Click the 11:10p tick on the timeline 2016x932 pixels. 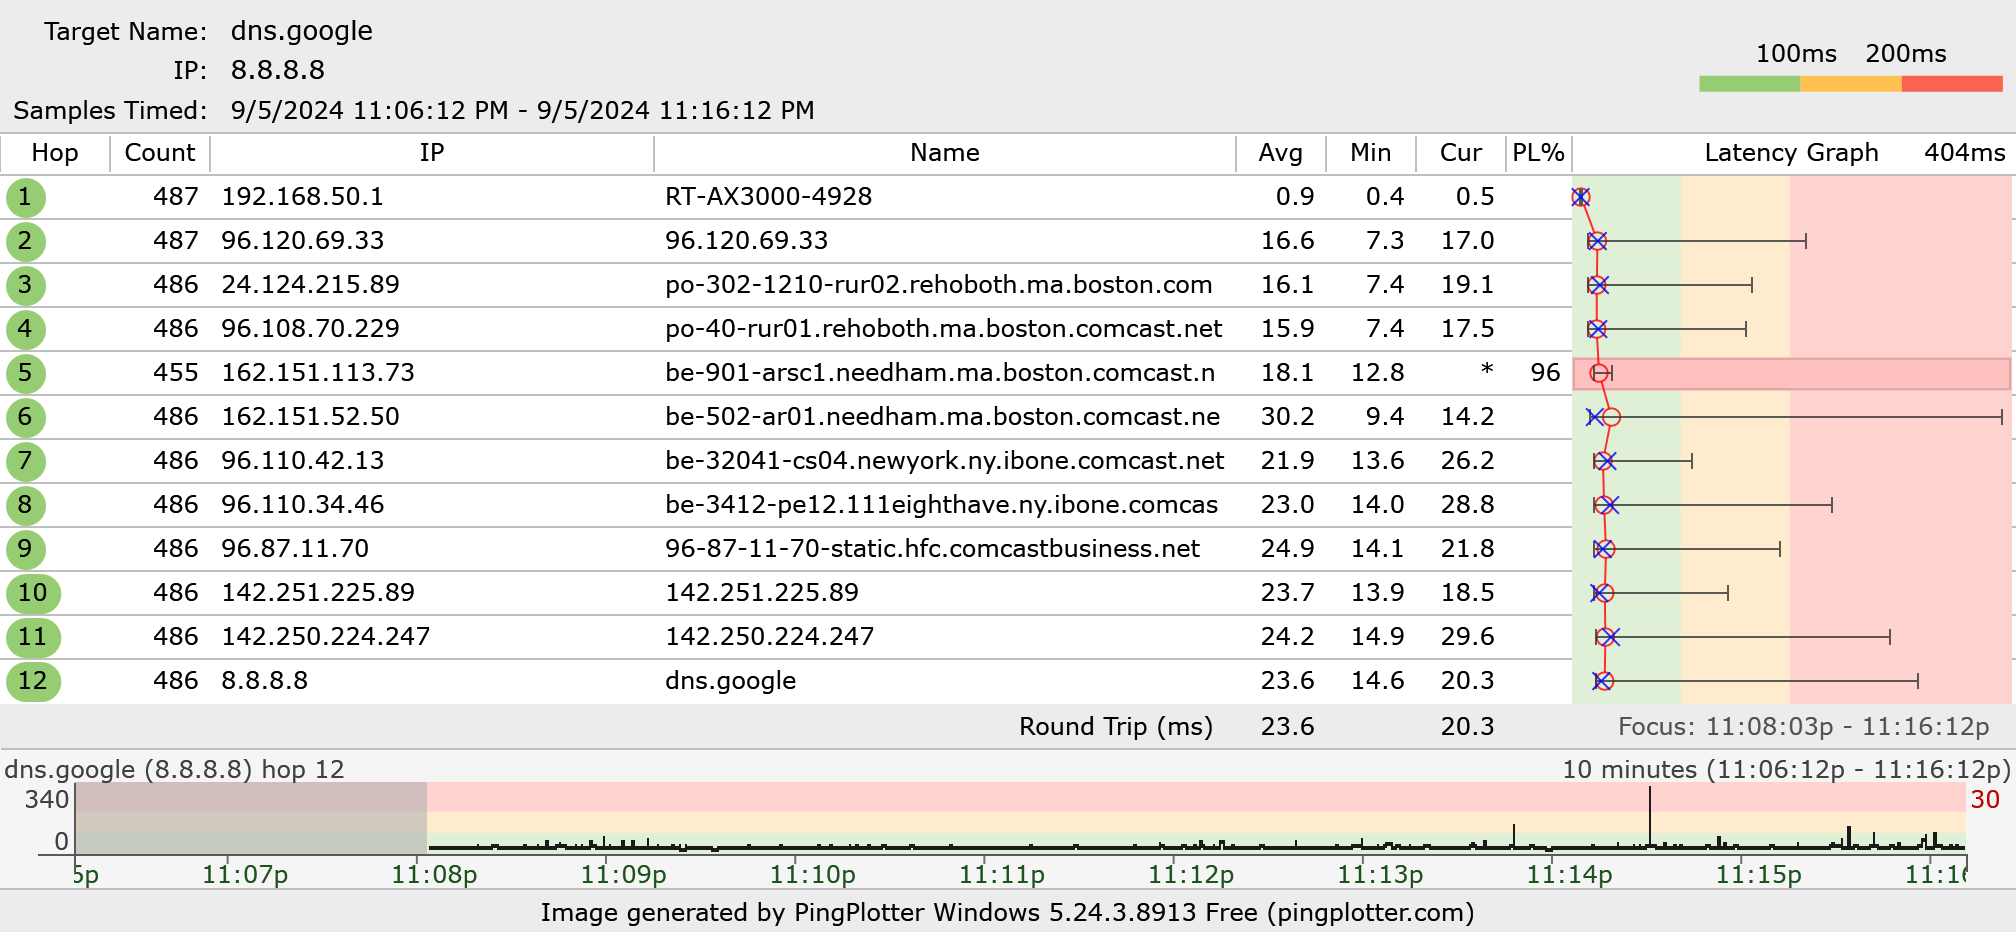(812, 874)
